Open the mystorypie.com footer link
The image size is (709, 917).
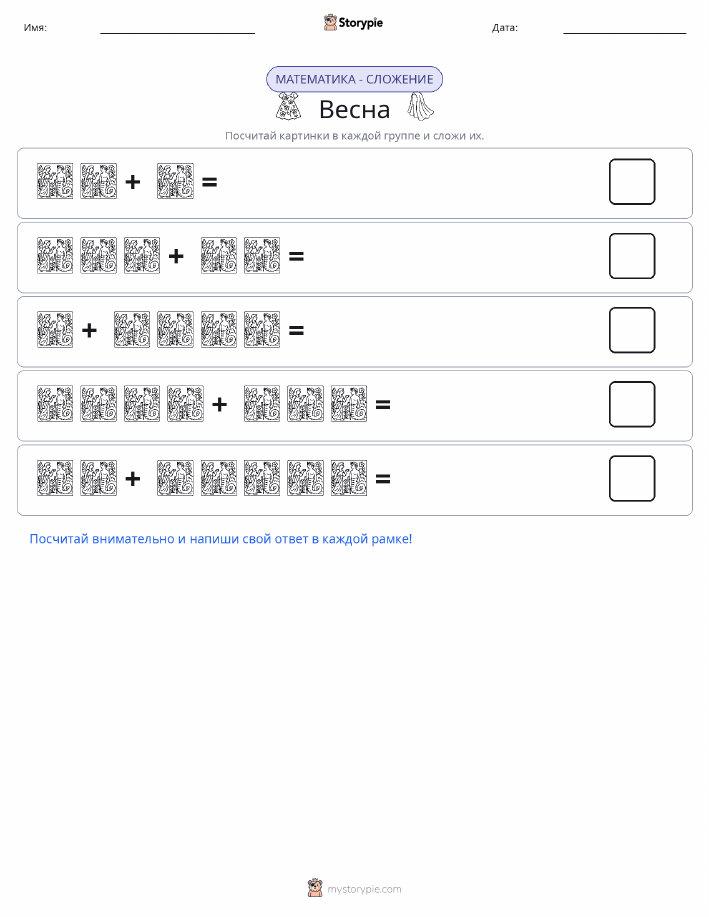[x=364, y=889]
